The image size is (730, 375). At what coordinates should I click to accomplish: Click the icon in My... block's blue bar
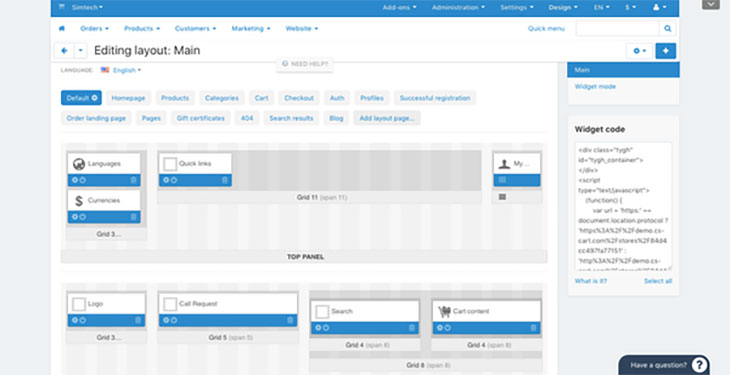(x=502, y=180)
